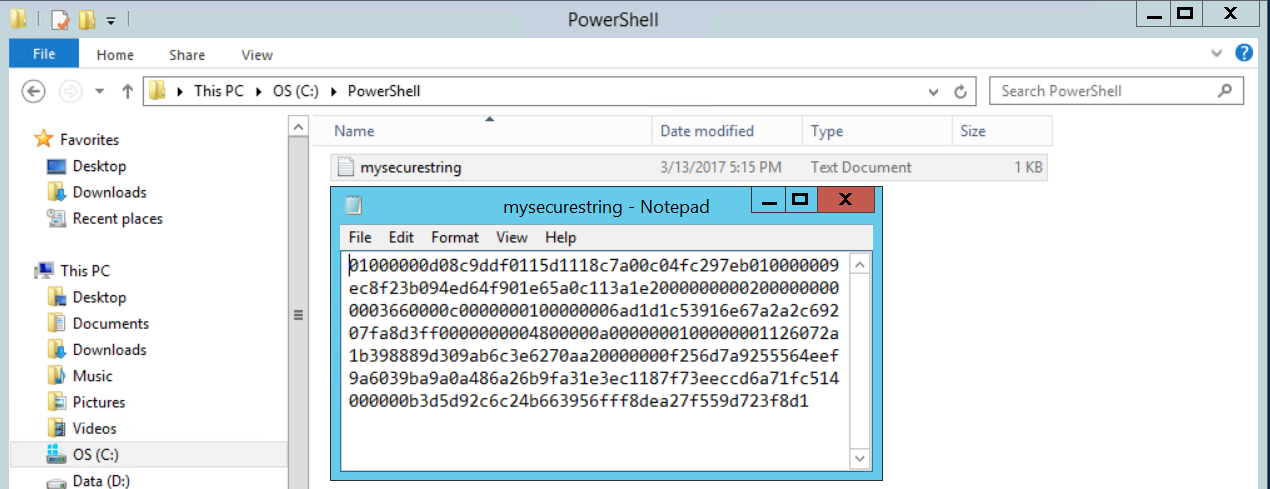
Task: Select Favorites in the navigation pane
Action: click(89, 140)
